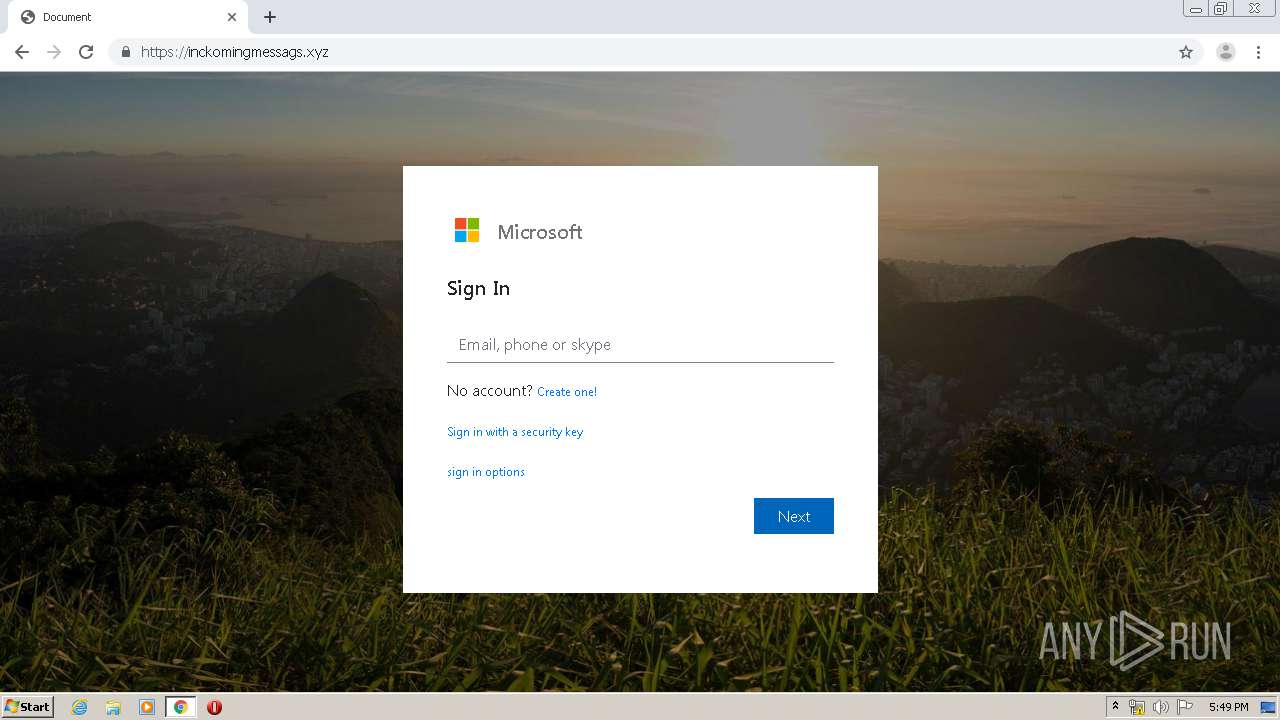Open the network tray icon

point(1137,707)
